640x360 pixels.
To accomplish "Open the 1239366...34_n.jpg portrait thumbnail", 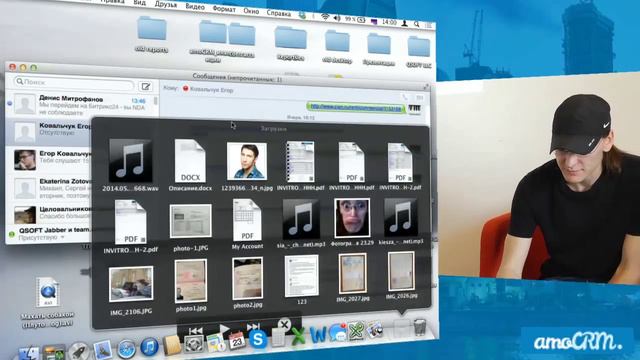I will click(x=247, y=166).
